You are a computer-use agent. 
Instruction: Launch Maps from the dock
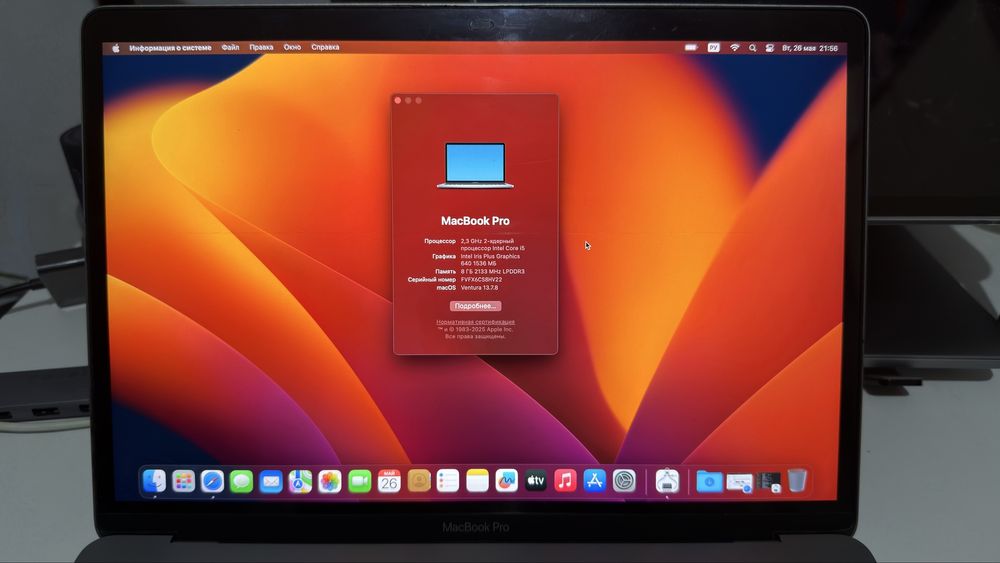[x=300, y=481]
